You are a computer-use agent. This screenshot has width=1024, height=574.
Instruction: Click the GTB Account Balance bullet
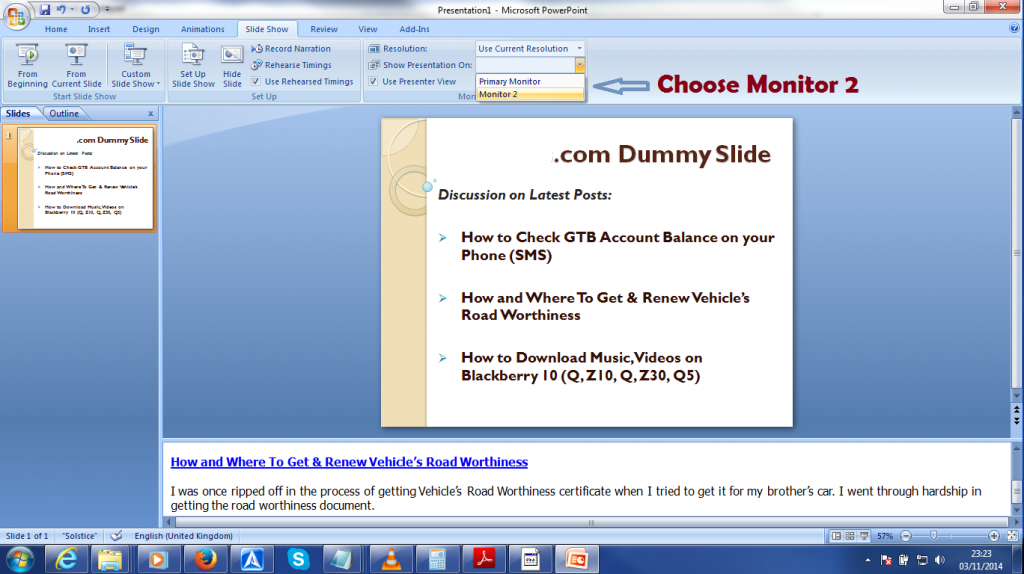click(x=618, y=246)
